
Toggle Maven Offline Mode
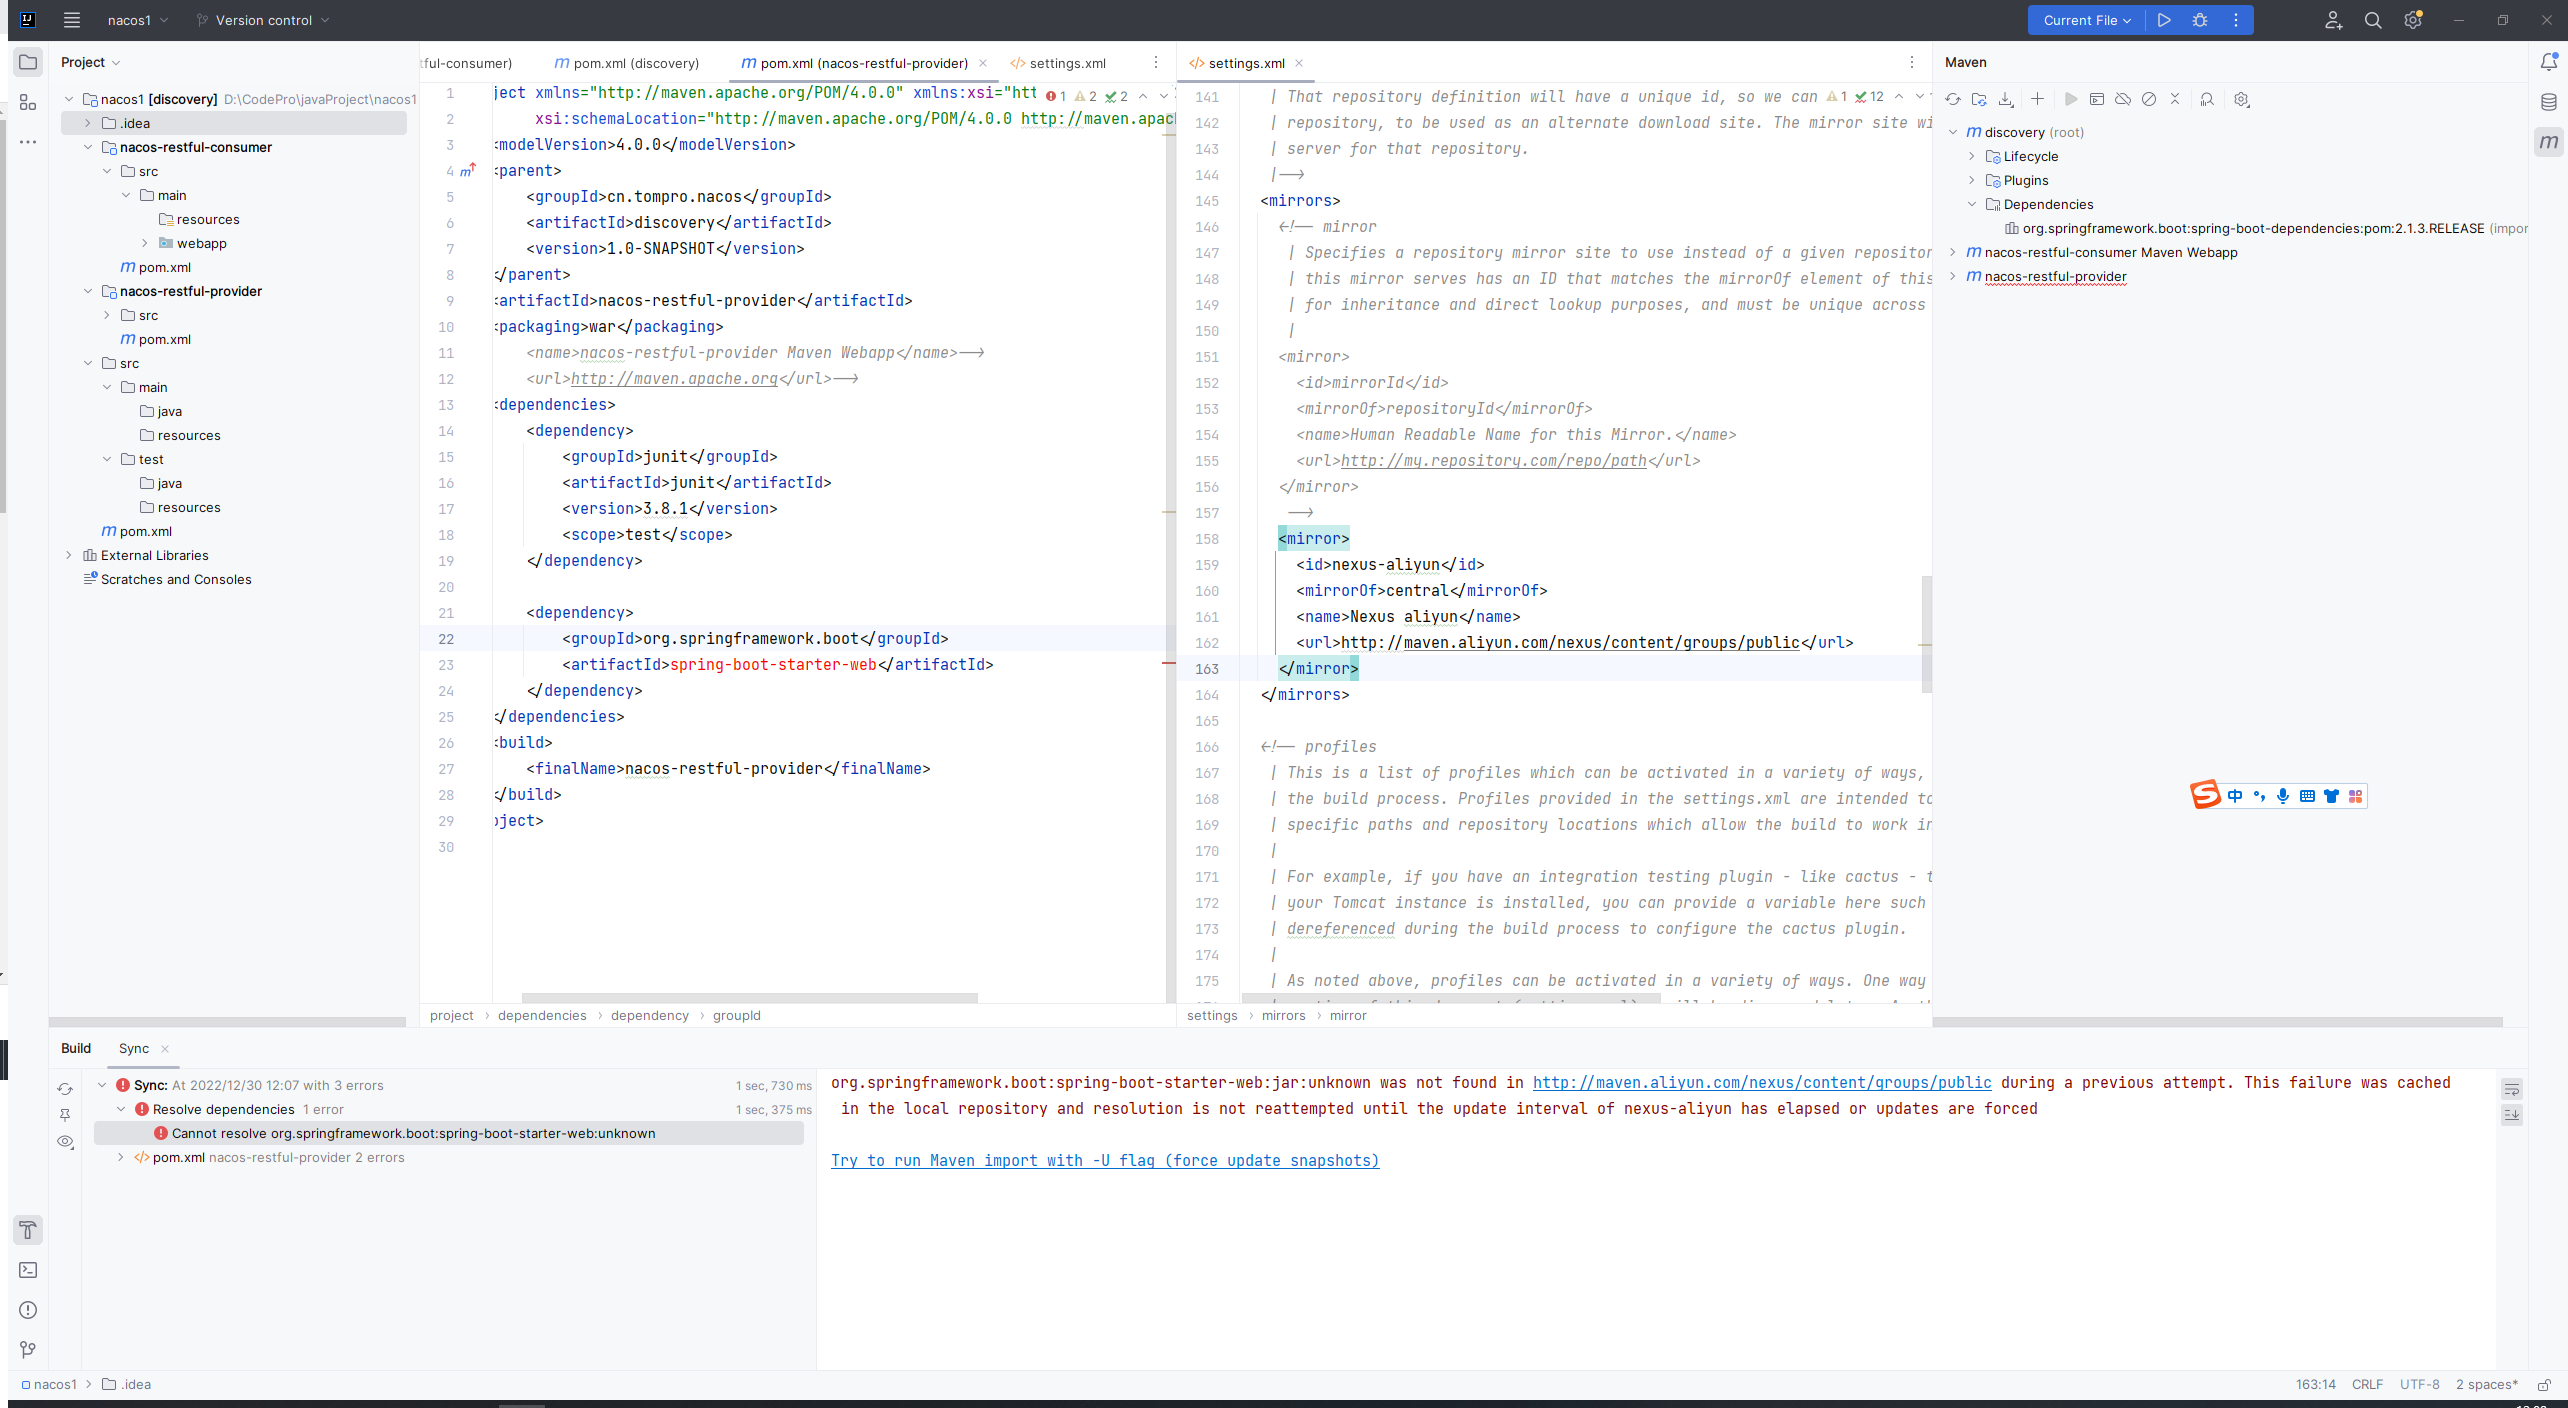[x=2123, y=99]
